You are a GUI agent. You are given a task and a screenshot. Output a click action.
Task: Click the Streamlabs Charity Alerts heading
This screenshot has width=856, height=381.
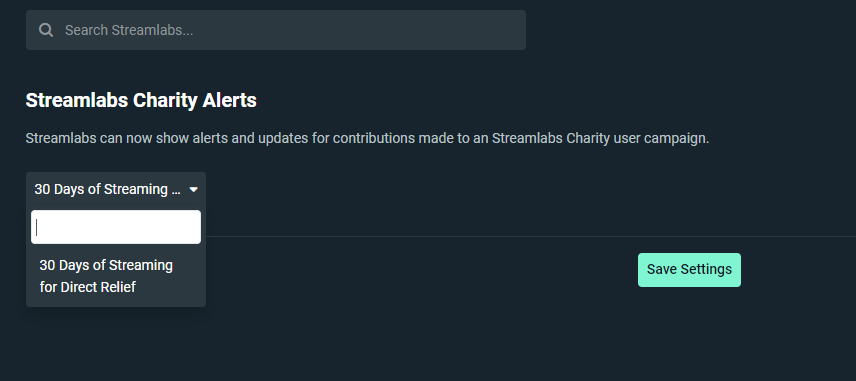141,100
